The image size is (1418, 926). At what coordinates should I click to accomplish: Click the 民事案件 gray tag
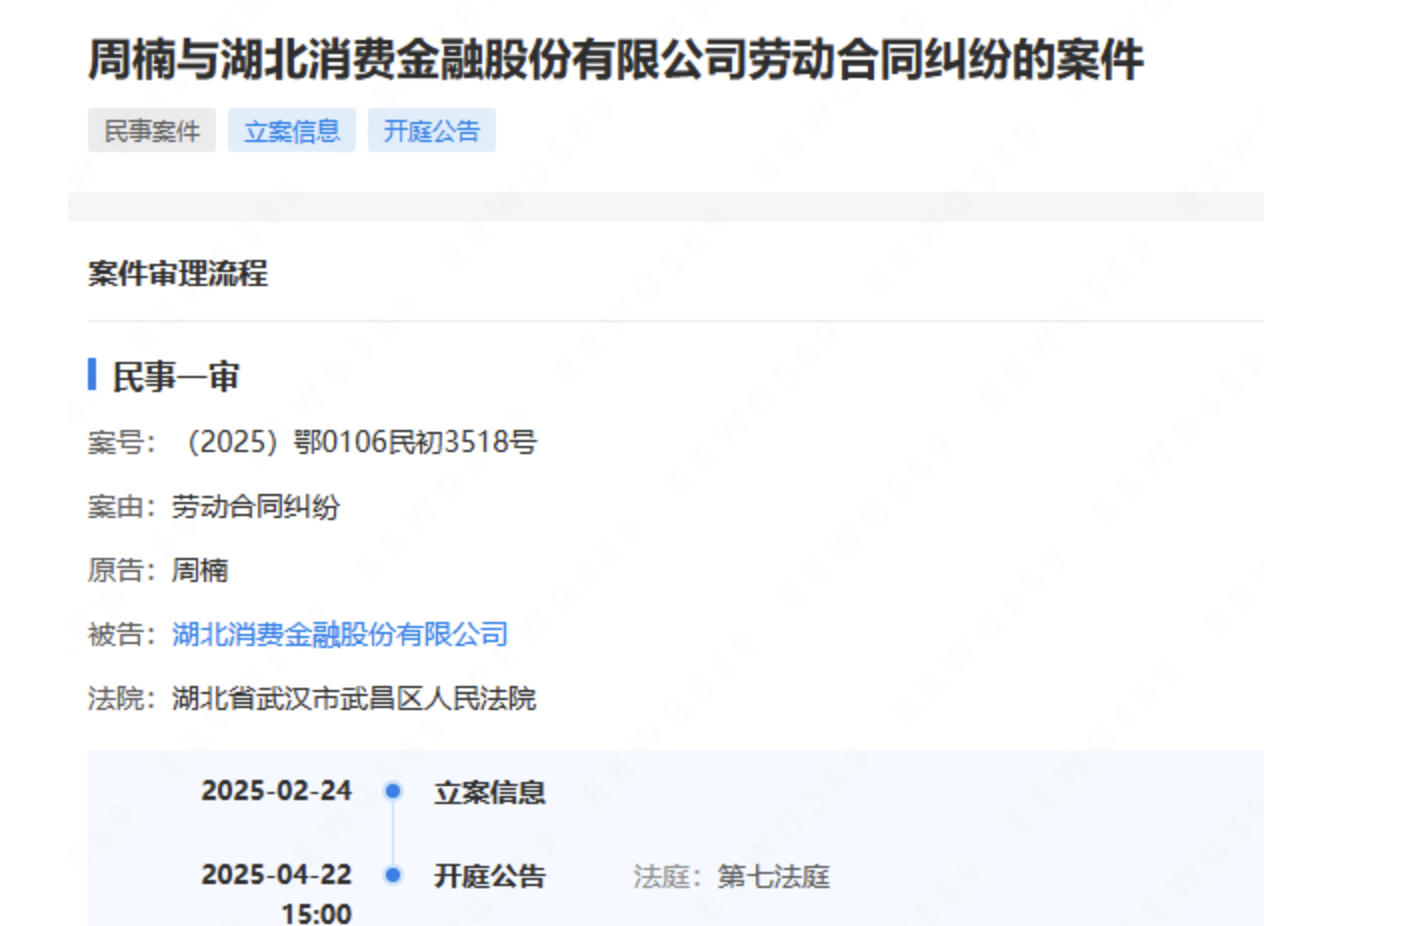pyautogui.click(x=152, y=131)
